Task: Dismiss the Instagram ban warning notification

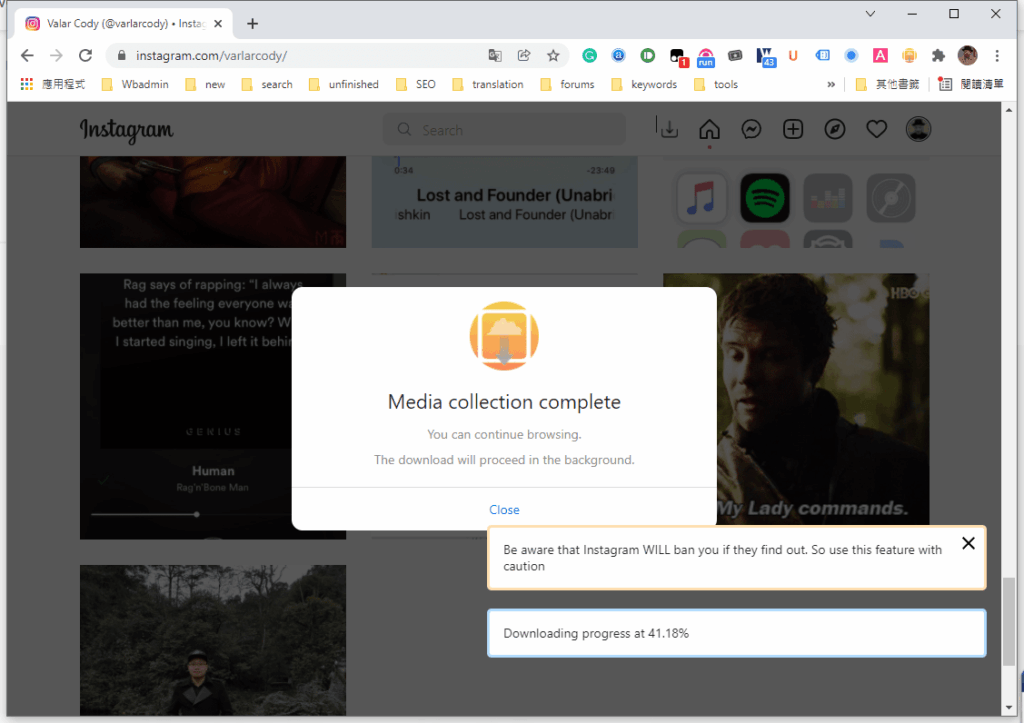Action: click(x=968, y=543)
